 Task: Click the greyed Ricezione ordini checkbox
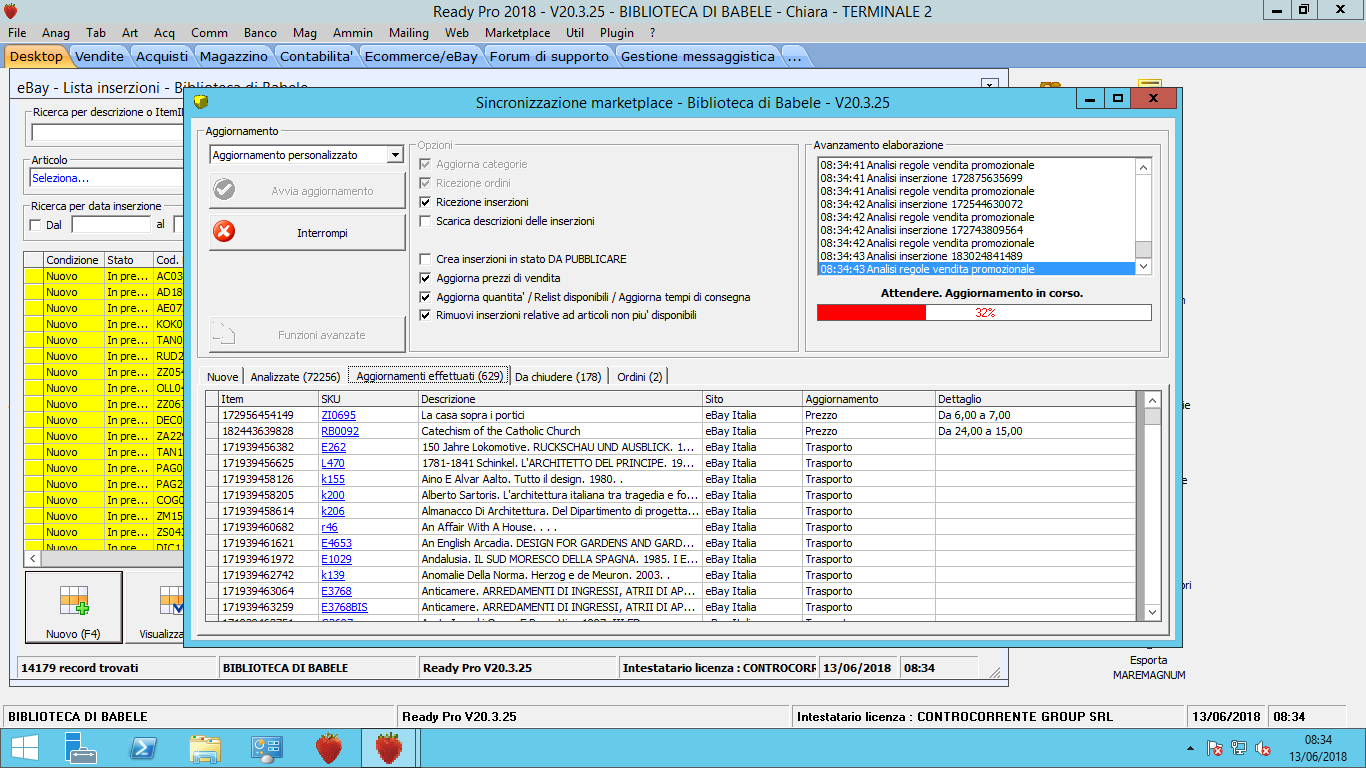(x=426, y=183)
